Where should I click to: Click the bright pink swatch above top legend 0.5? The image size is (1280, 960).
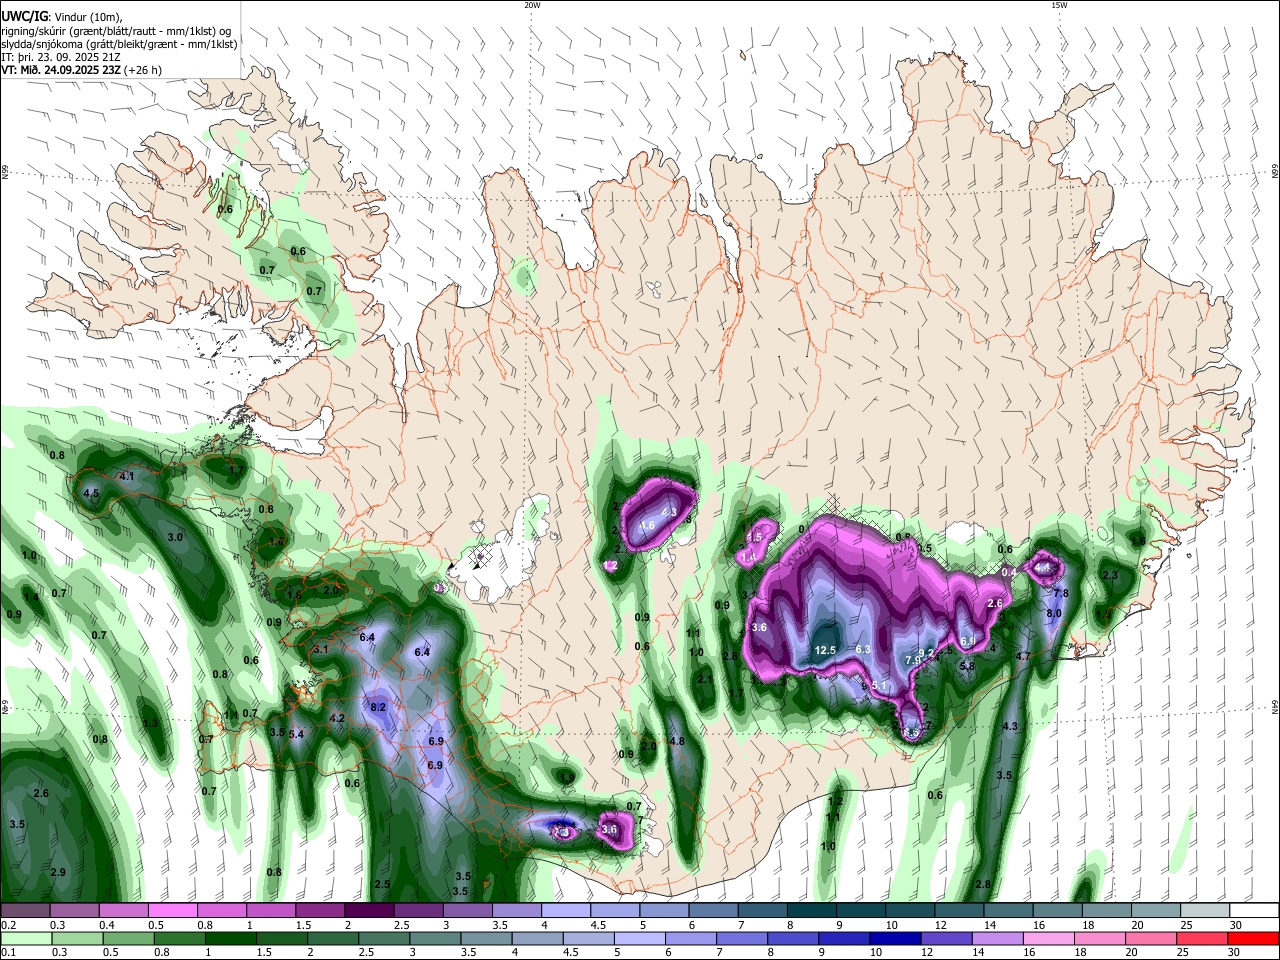click(173, 910)
